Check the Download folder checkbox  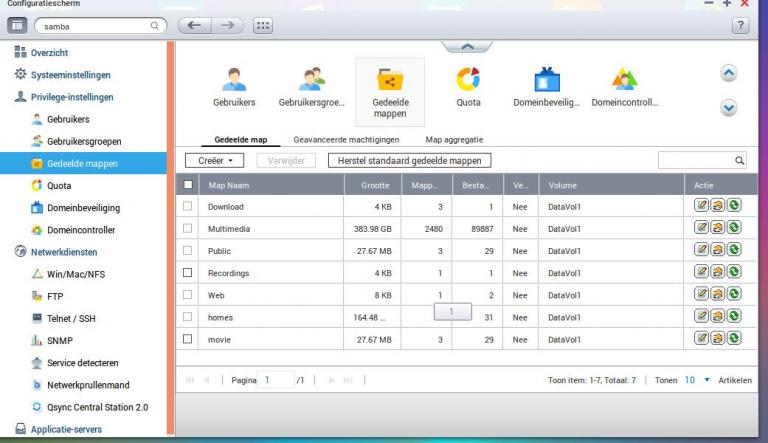point(187,207)
